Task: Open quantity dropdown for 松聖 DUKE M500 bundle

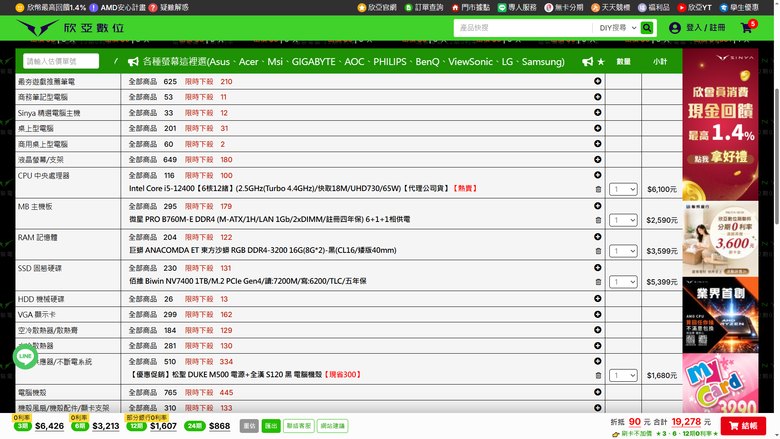Action: point(623,375)
